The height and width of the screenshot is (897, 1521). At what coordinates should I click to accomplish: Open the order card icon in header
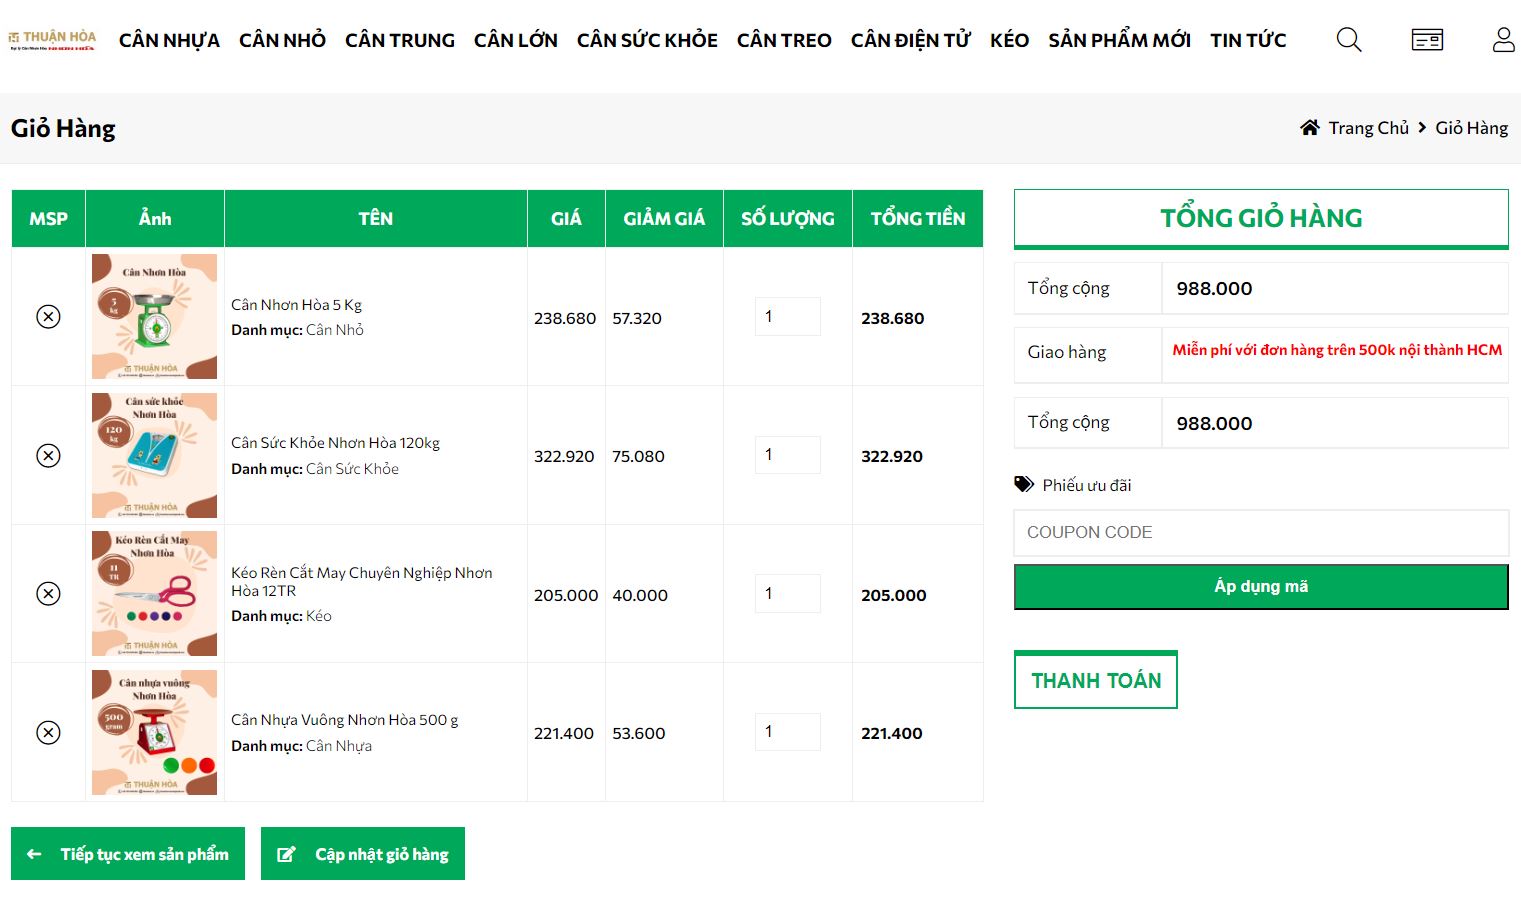[1427, 40]
